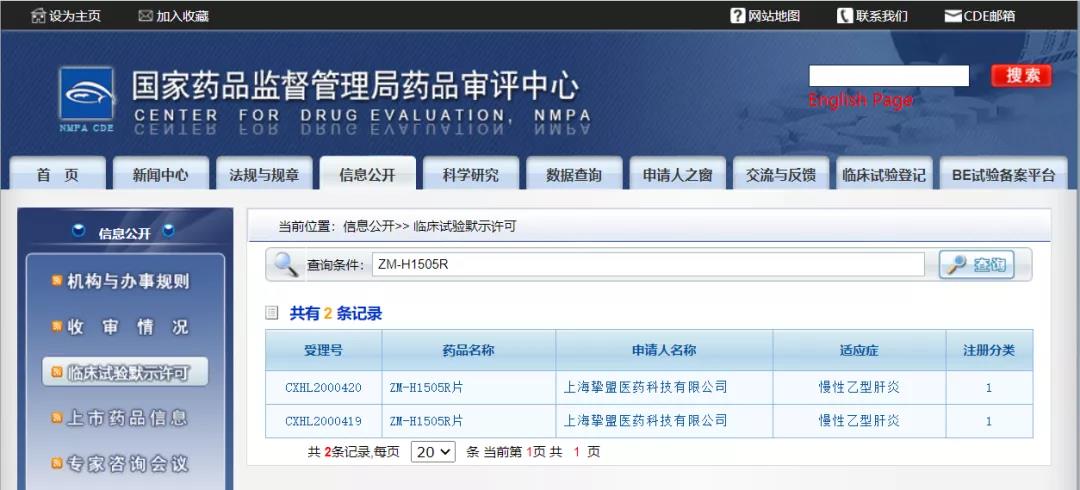The height and width of the screenshot is (490, 1080).
Task: Click the list icon beside 共有2条记录
Action: [x=272, y=313]
